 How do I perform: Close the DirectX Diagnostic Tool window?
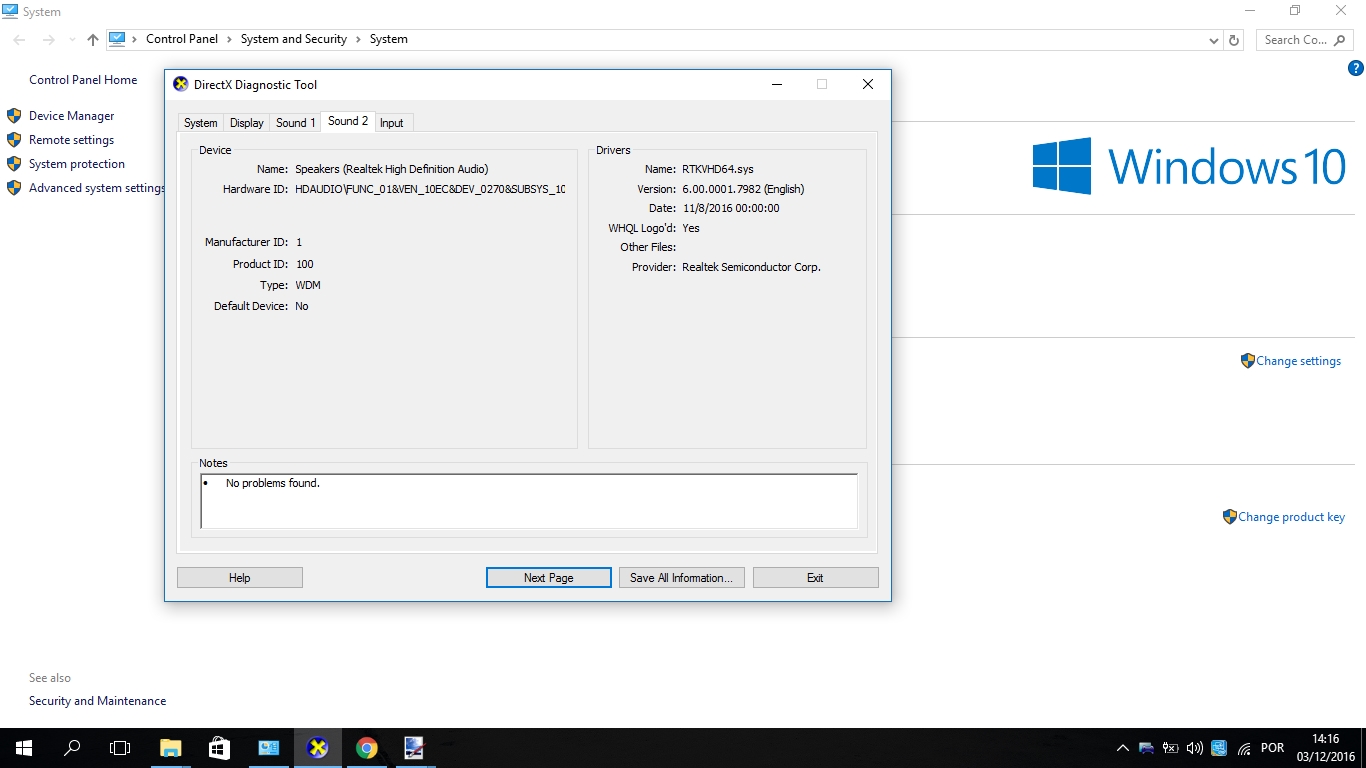pyautogui.click(x=868, y=85)
